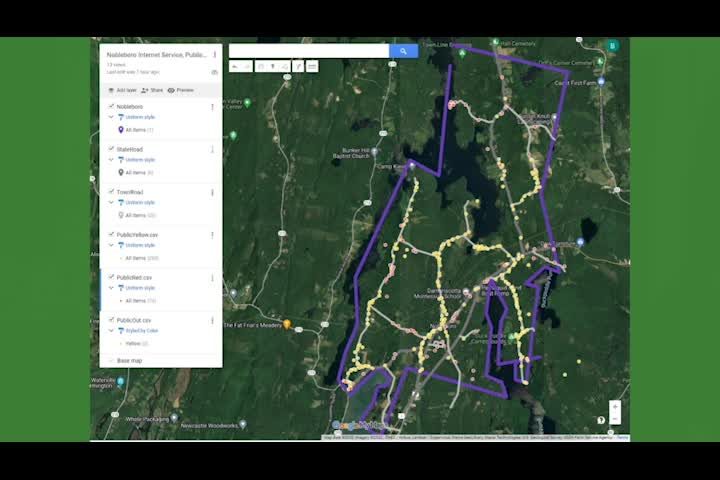Toggle TownRoad layer visibility checkbox
720x480 pixels.
point(111,192)
